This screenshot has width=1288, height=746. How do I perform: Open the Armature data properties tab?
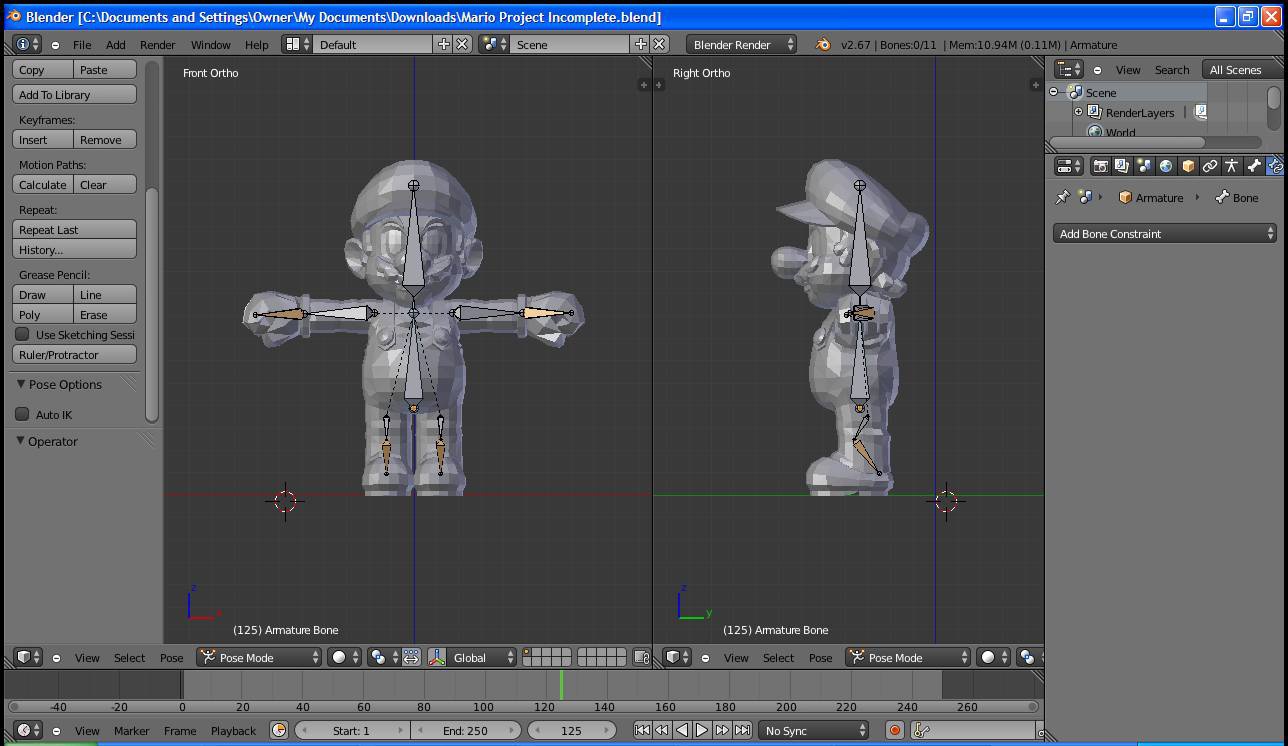pos(1232,166)
